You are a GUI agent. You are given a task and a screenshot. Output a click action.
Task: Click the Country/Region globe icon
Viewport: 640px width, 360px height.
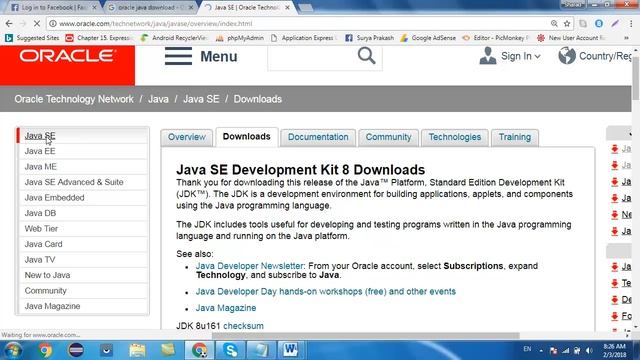(x=567, y=56)
